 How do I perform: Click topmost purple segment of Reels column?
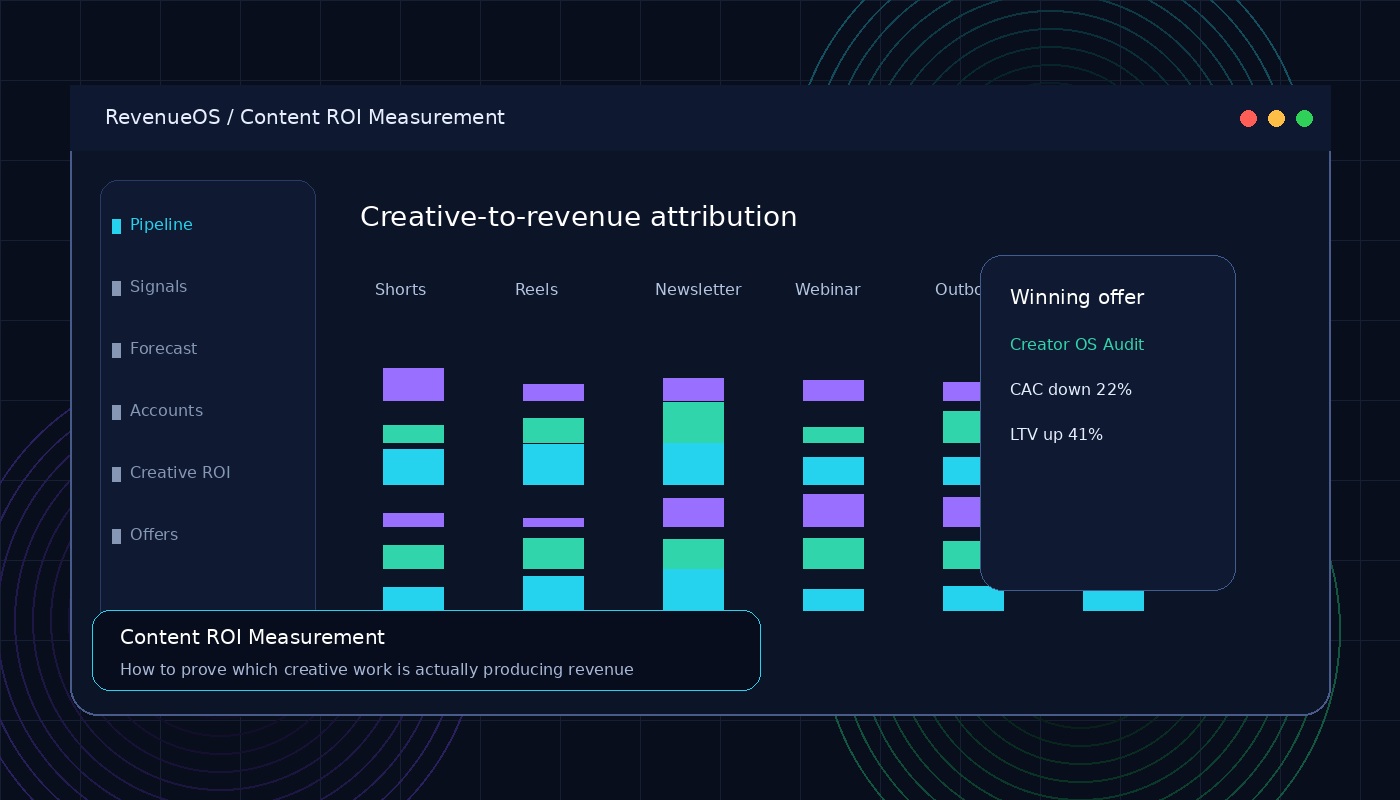tap(553, 392)
